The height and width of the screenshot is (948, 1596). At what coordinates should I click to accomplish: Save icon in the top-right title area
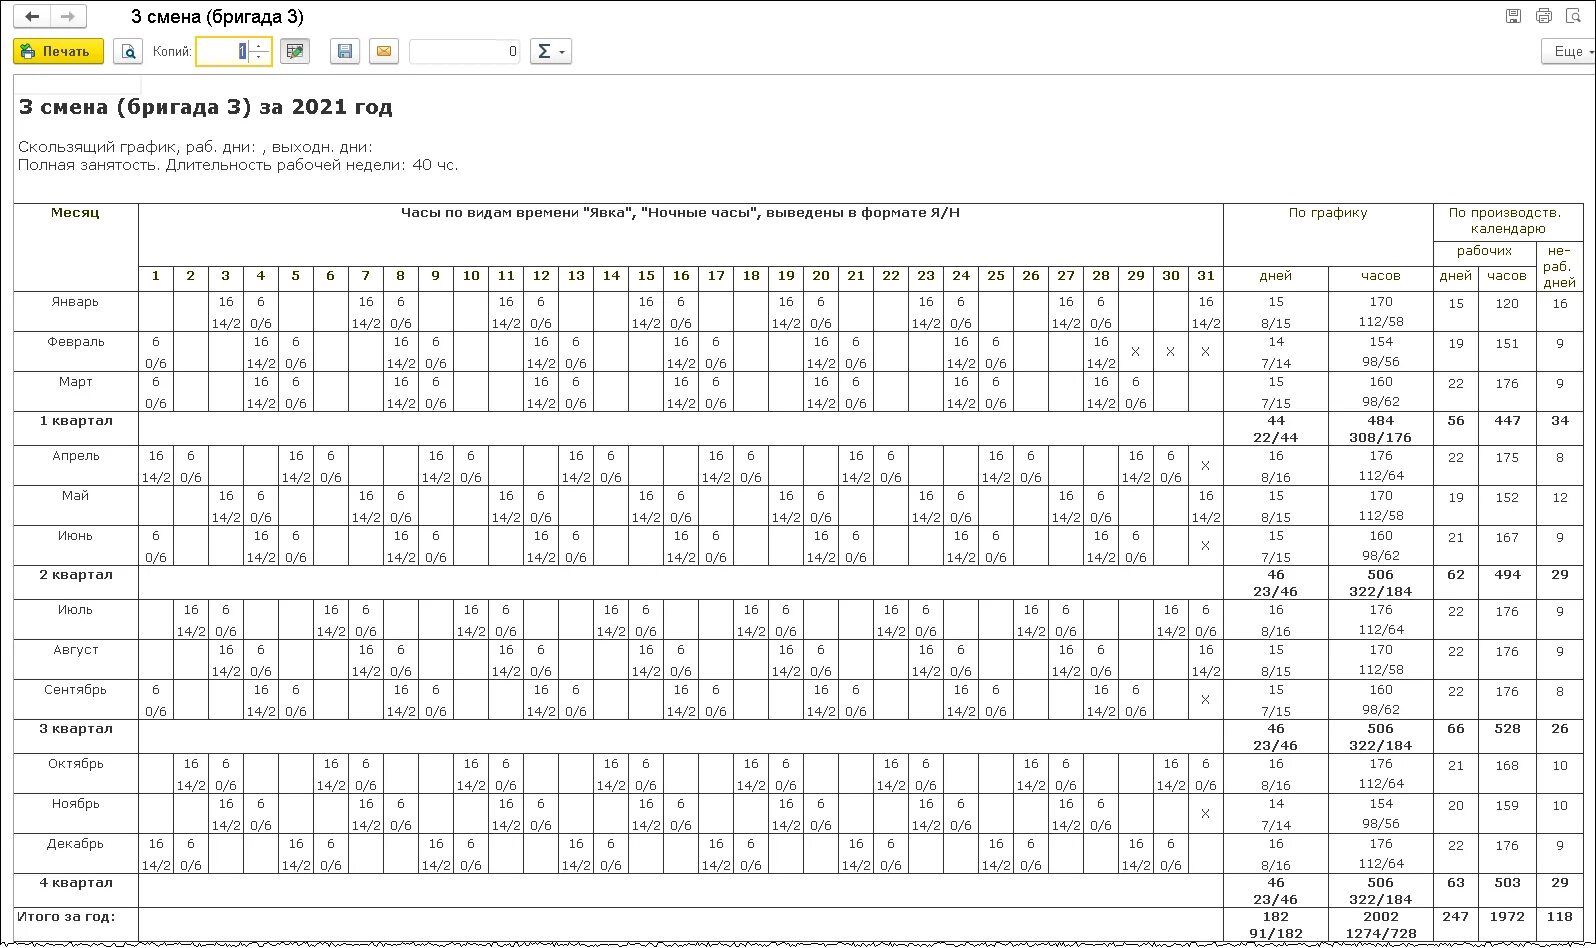(1514, 16)
